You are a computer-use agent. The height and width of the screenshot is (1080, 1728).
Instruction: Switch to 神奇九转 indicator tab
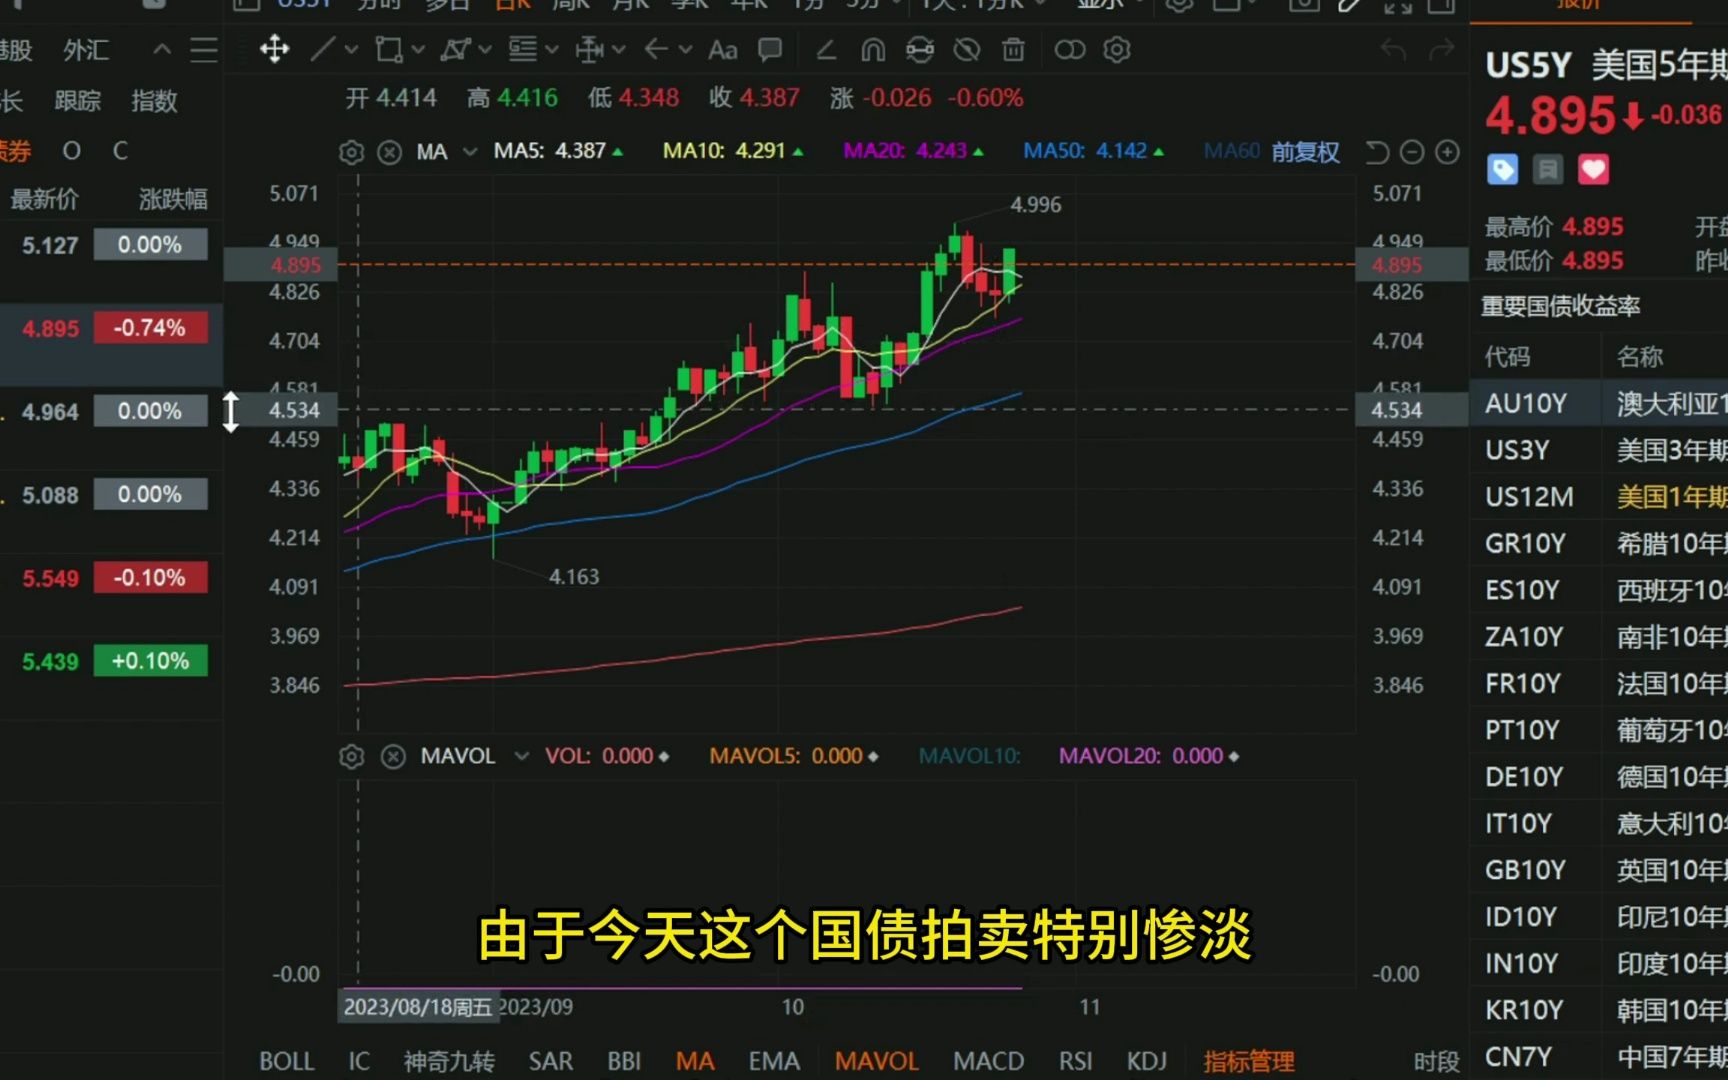tap(449, 1061)
